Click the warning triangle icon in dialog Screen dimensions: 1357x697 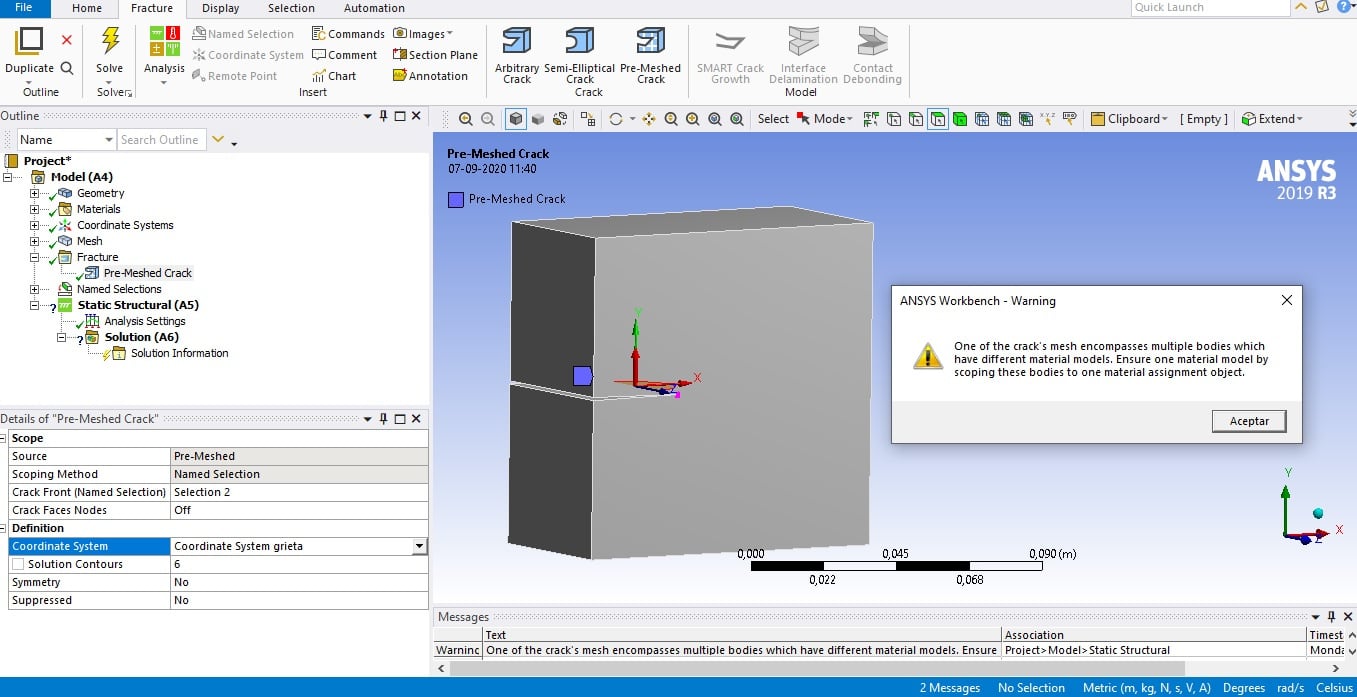[x=928, y=356]
